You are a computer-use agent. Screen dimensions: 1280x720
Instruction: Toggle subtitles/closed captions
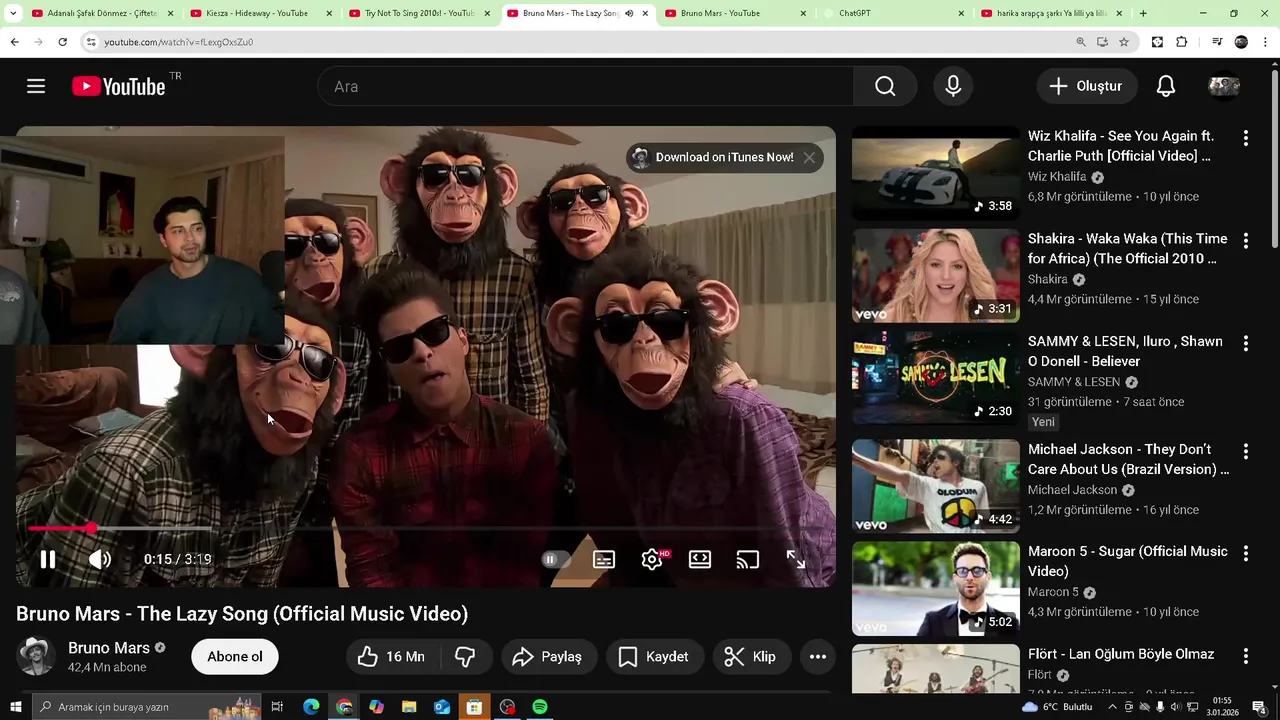604,559
